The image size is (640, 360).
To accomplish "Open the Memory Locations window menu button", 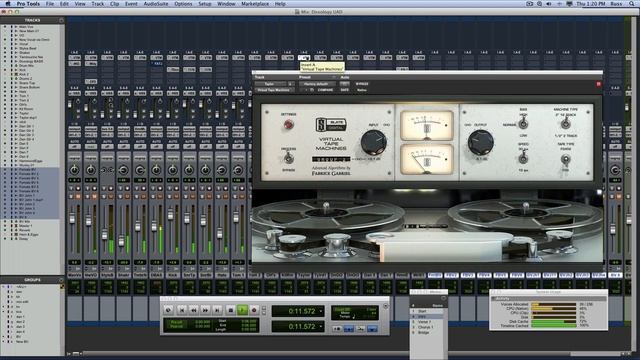I will 444,298.
